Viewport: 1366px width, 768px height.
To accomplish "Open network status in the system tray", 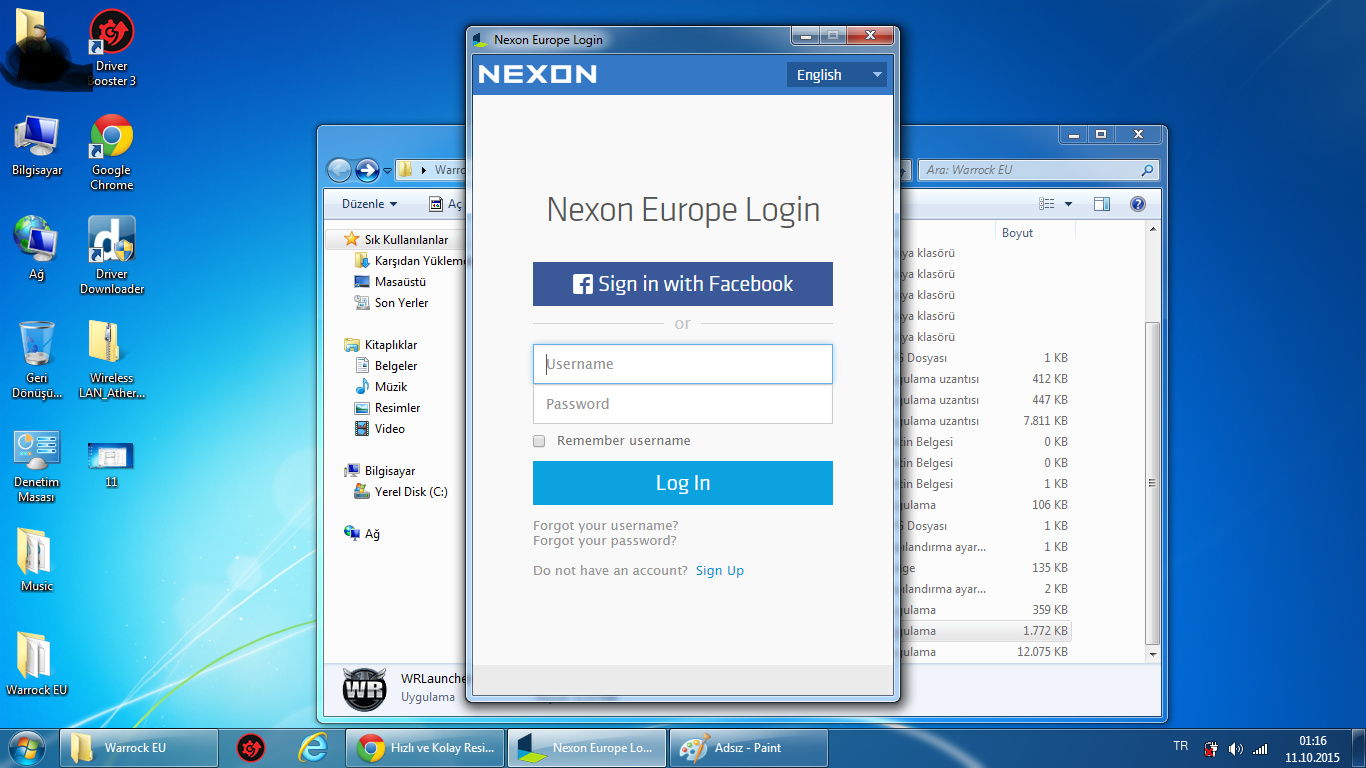I will click(x=1260, y=748).
